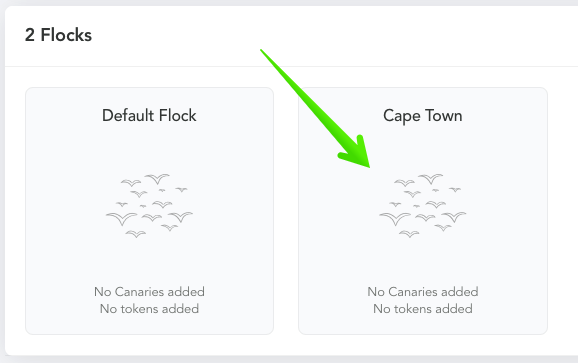Click the bottommost bird in Cape Town icon

coord(409,234)
